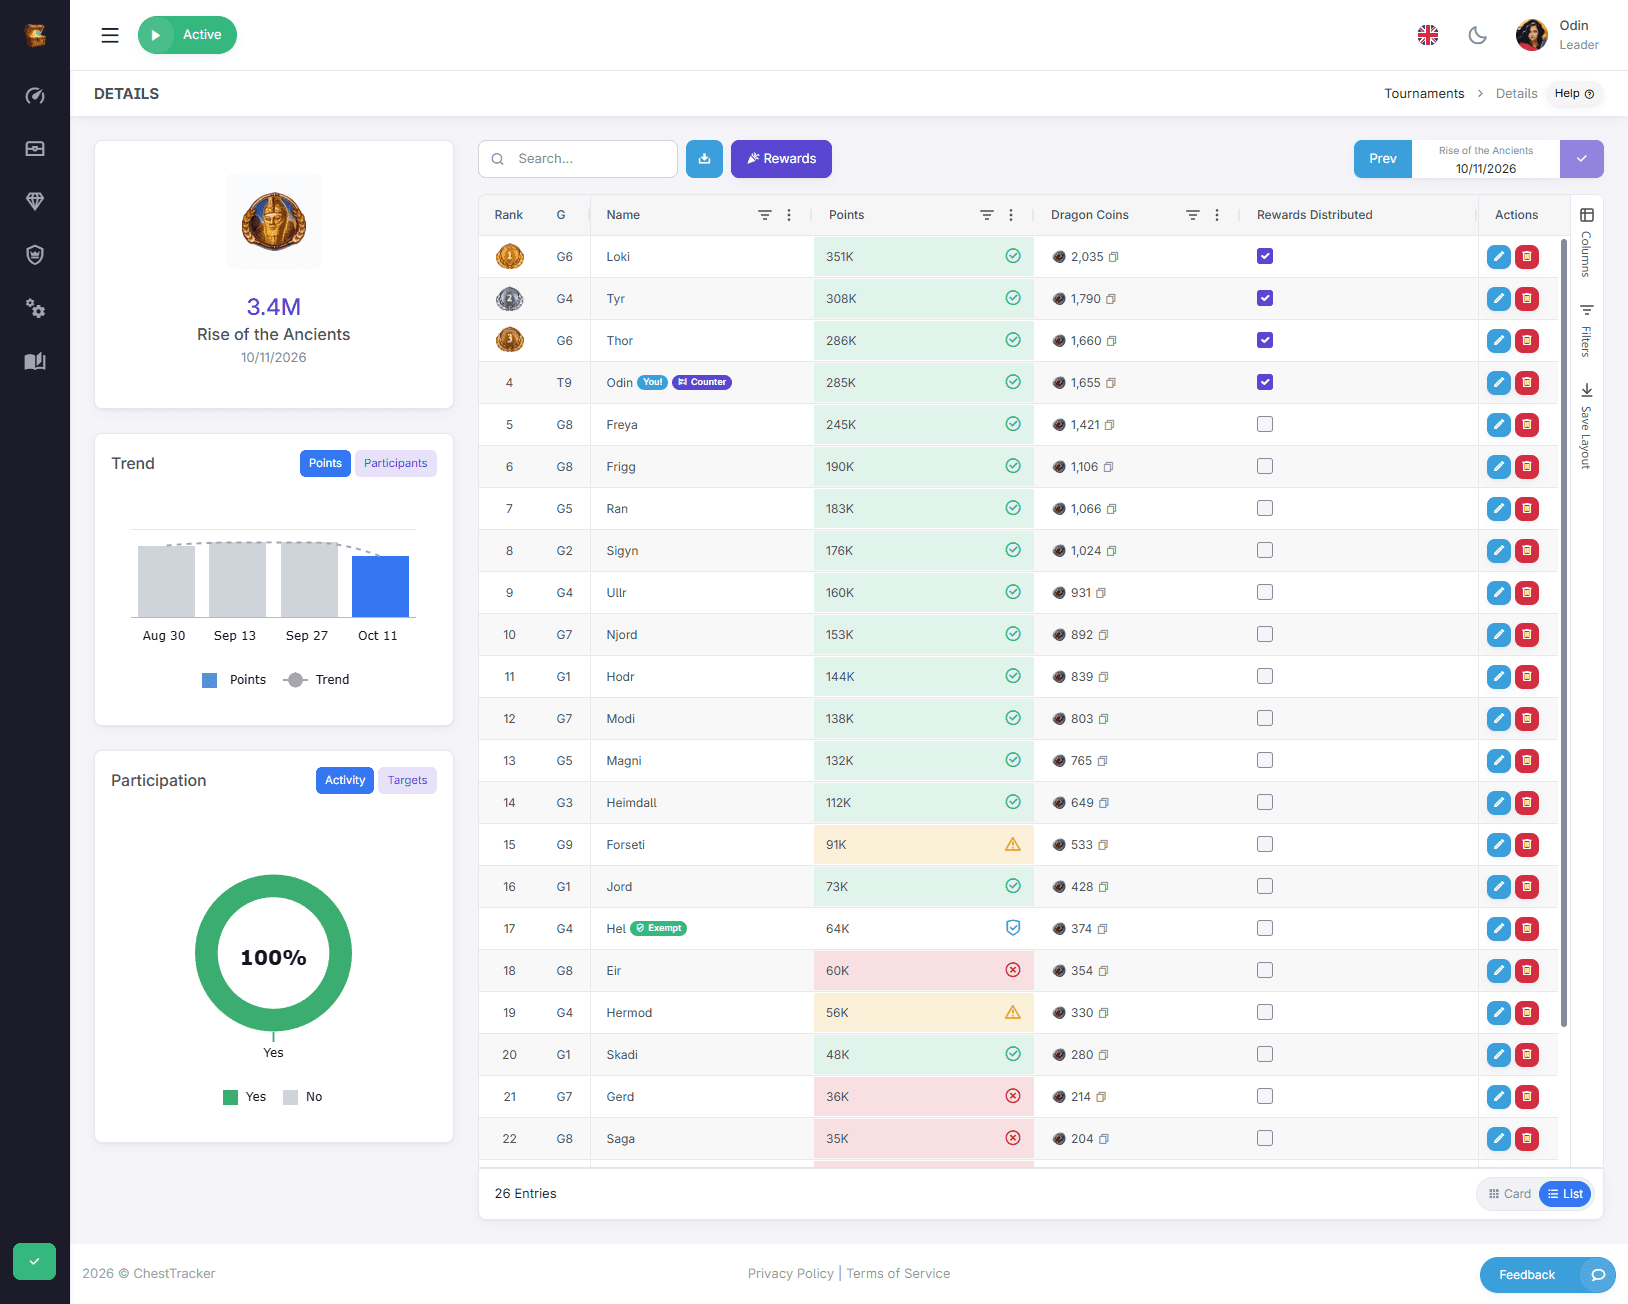Edit Loki's entry with pencil icon
The image size is (1628, 1304).
click(x=1498, y=257)
